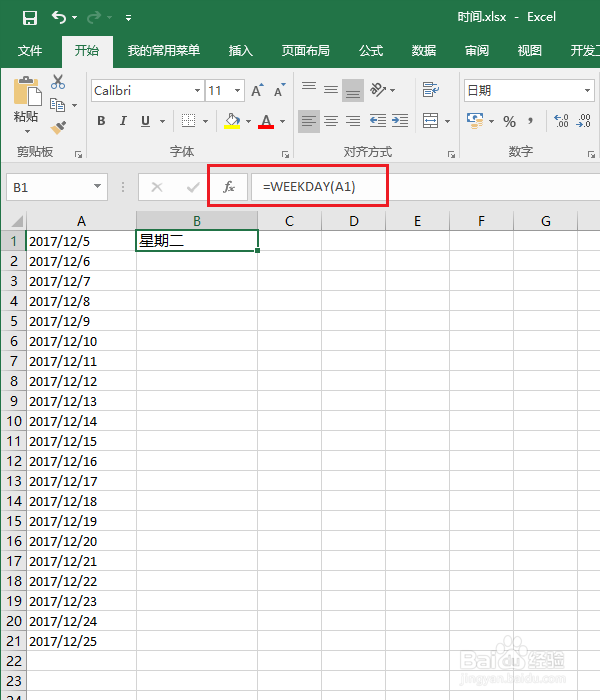The width and height of the screenshot is (600, 700).
Task: Switch to the 页面布局 tab
Action: (x=305, y=51)
